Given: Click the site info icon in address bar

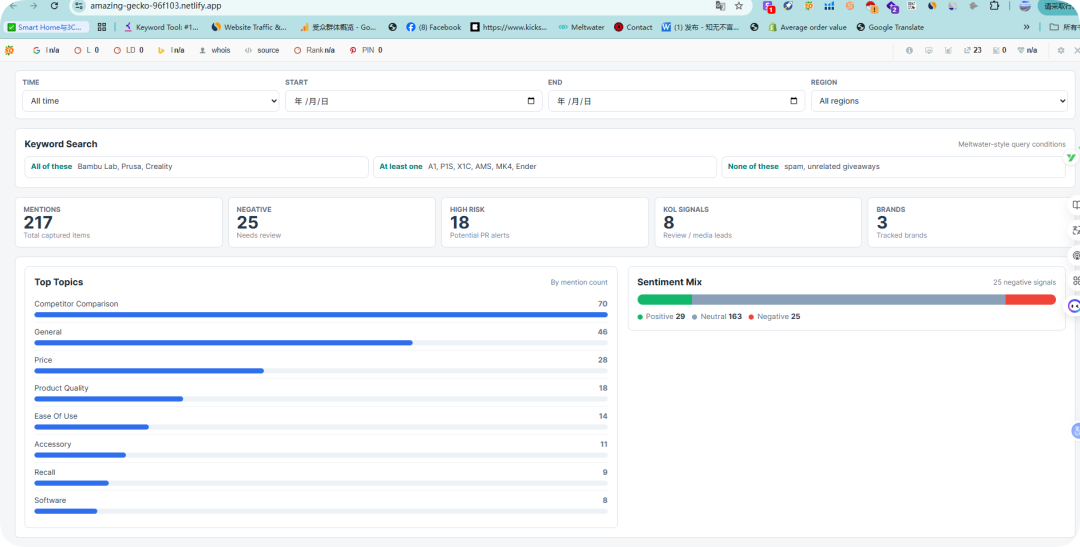Looking at the screenshot, I should click(x=79, y=6).
